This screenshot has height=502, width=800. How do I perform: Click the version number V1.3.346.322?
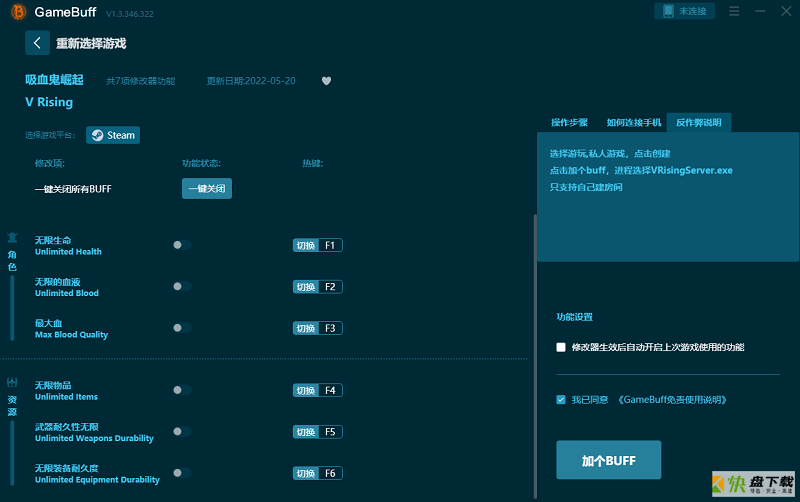tap(130, 14)
